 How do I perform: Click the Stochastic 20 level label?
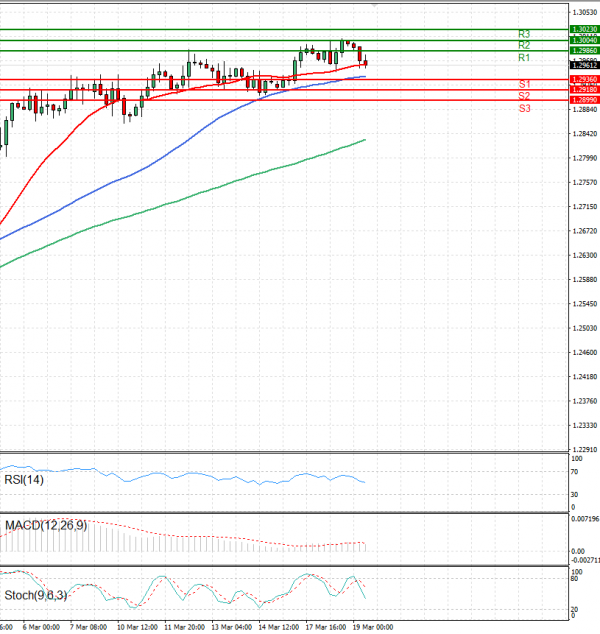[574, 609]
